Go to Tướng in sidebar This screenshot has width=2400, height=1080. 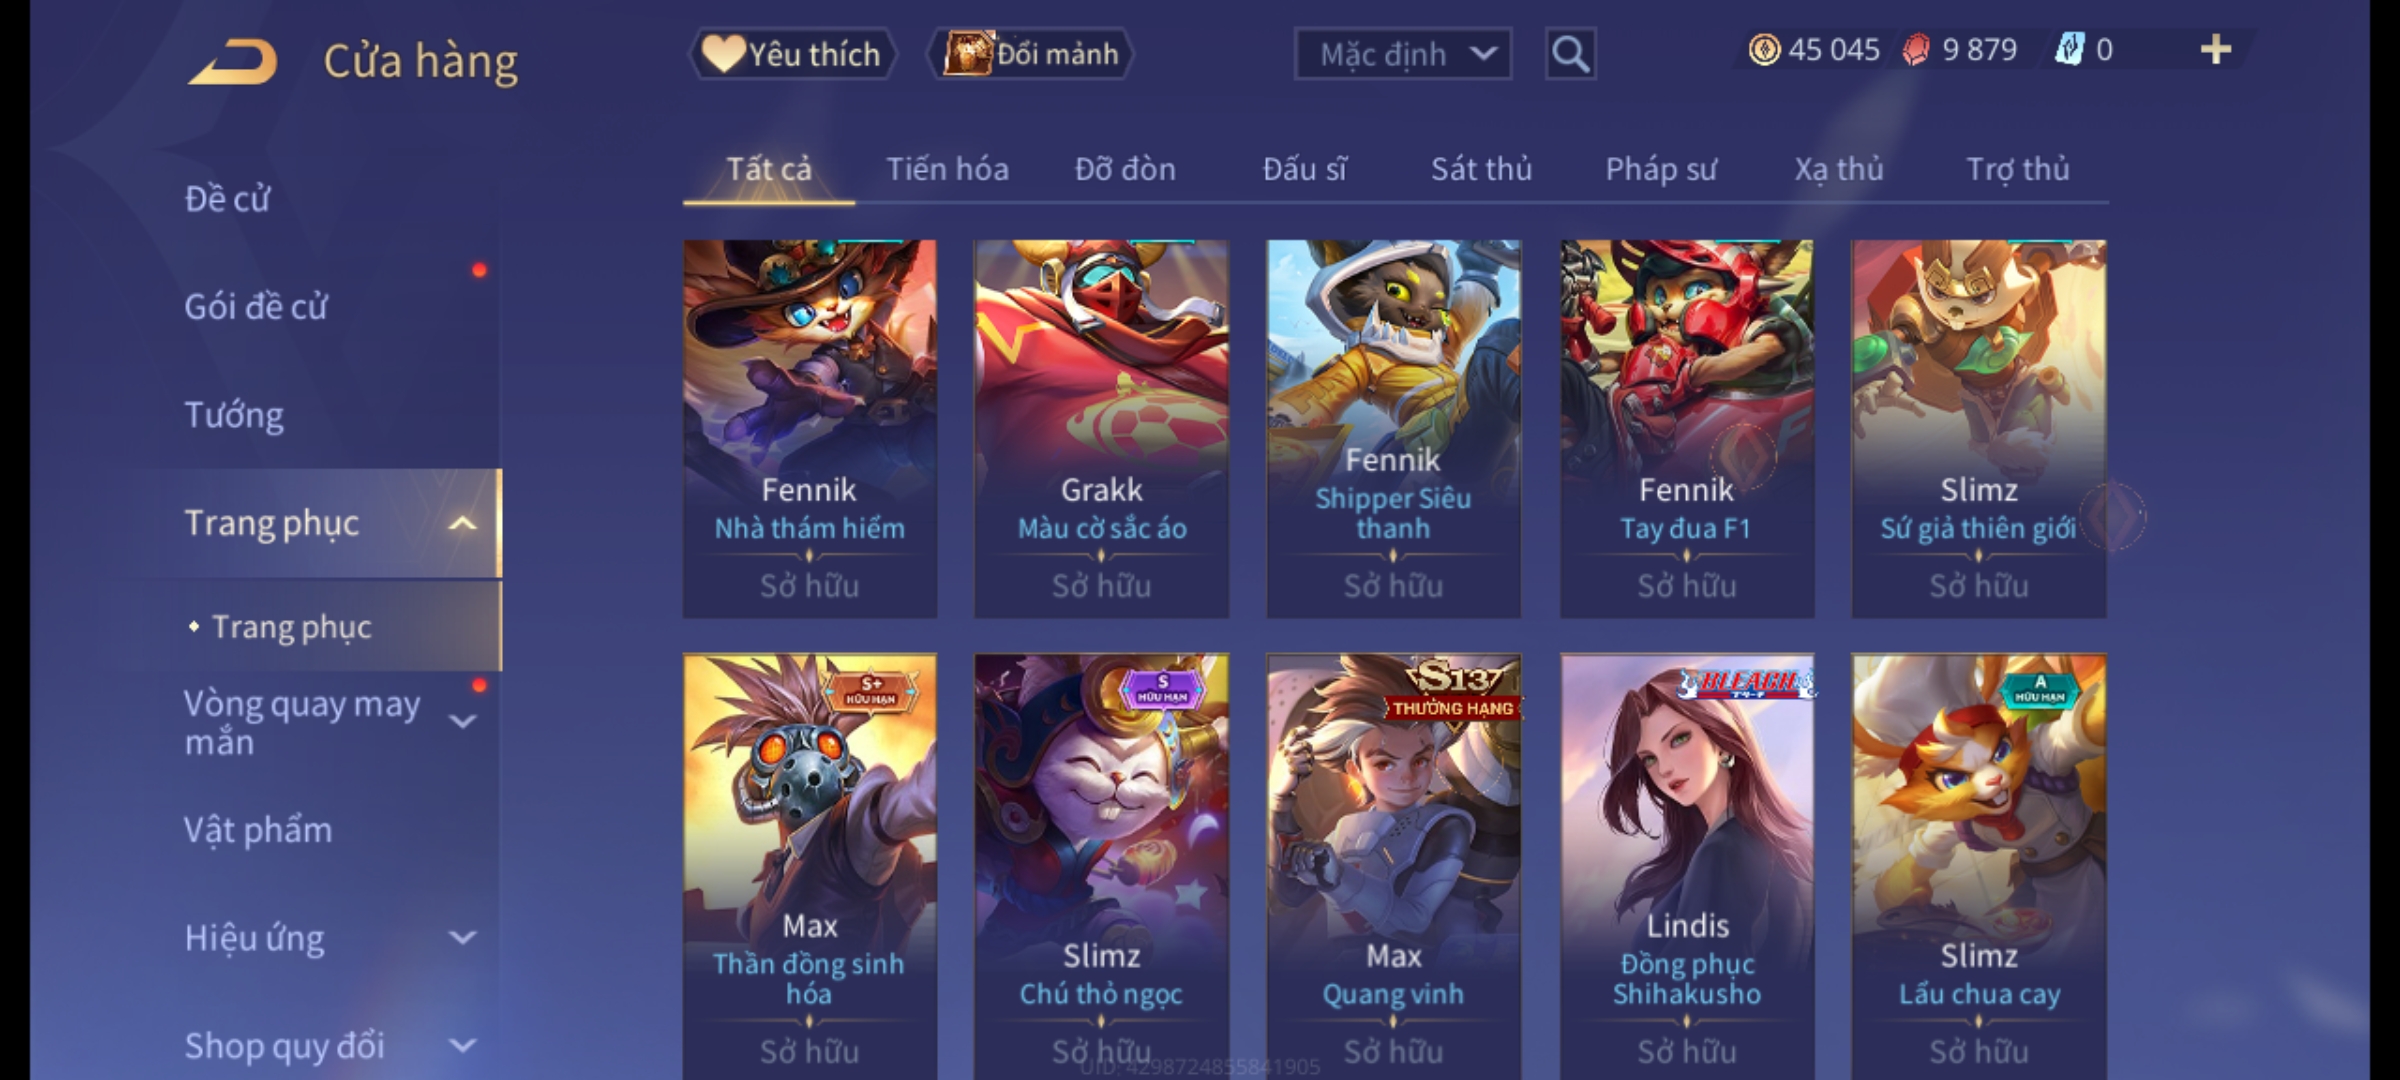click(233, 414)
